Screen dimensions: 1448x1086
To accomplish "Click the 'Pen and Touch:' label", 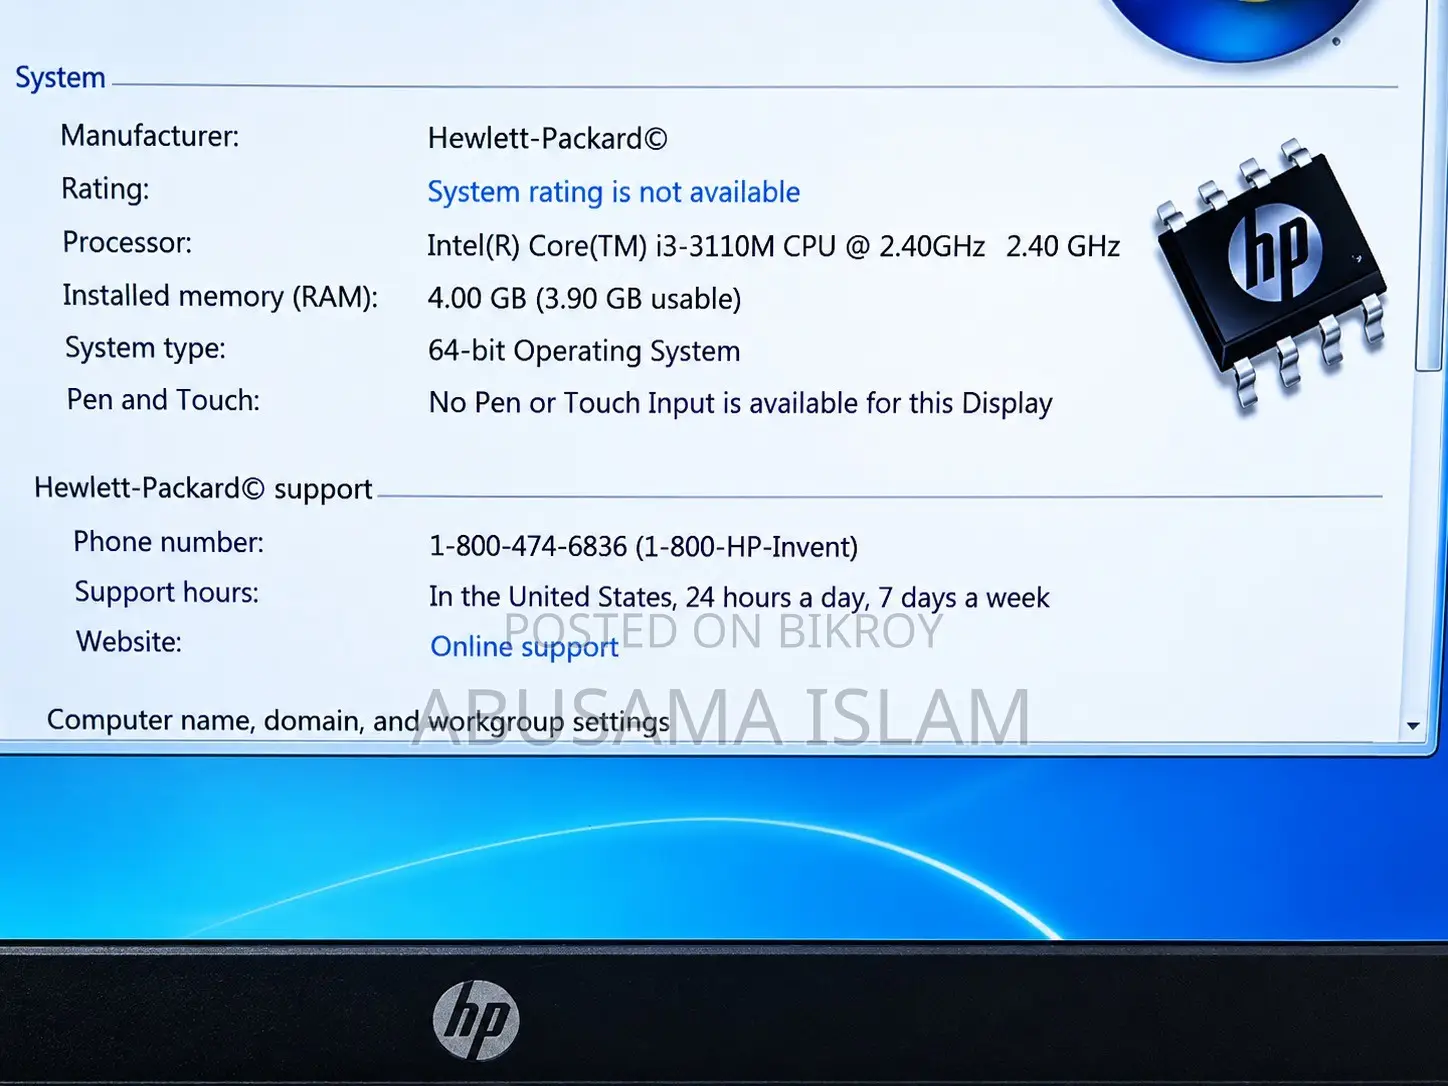I will pos(163,401).
